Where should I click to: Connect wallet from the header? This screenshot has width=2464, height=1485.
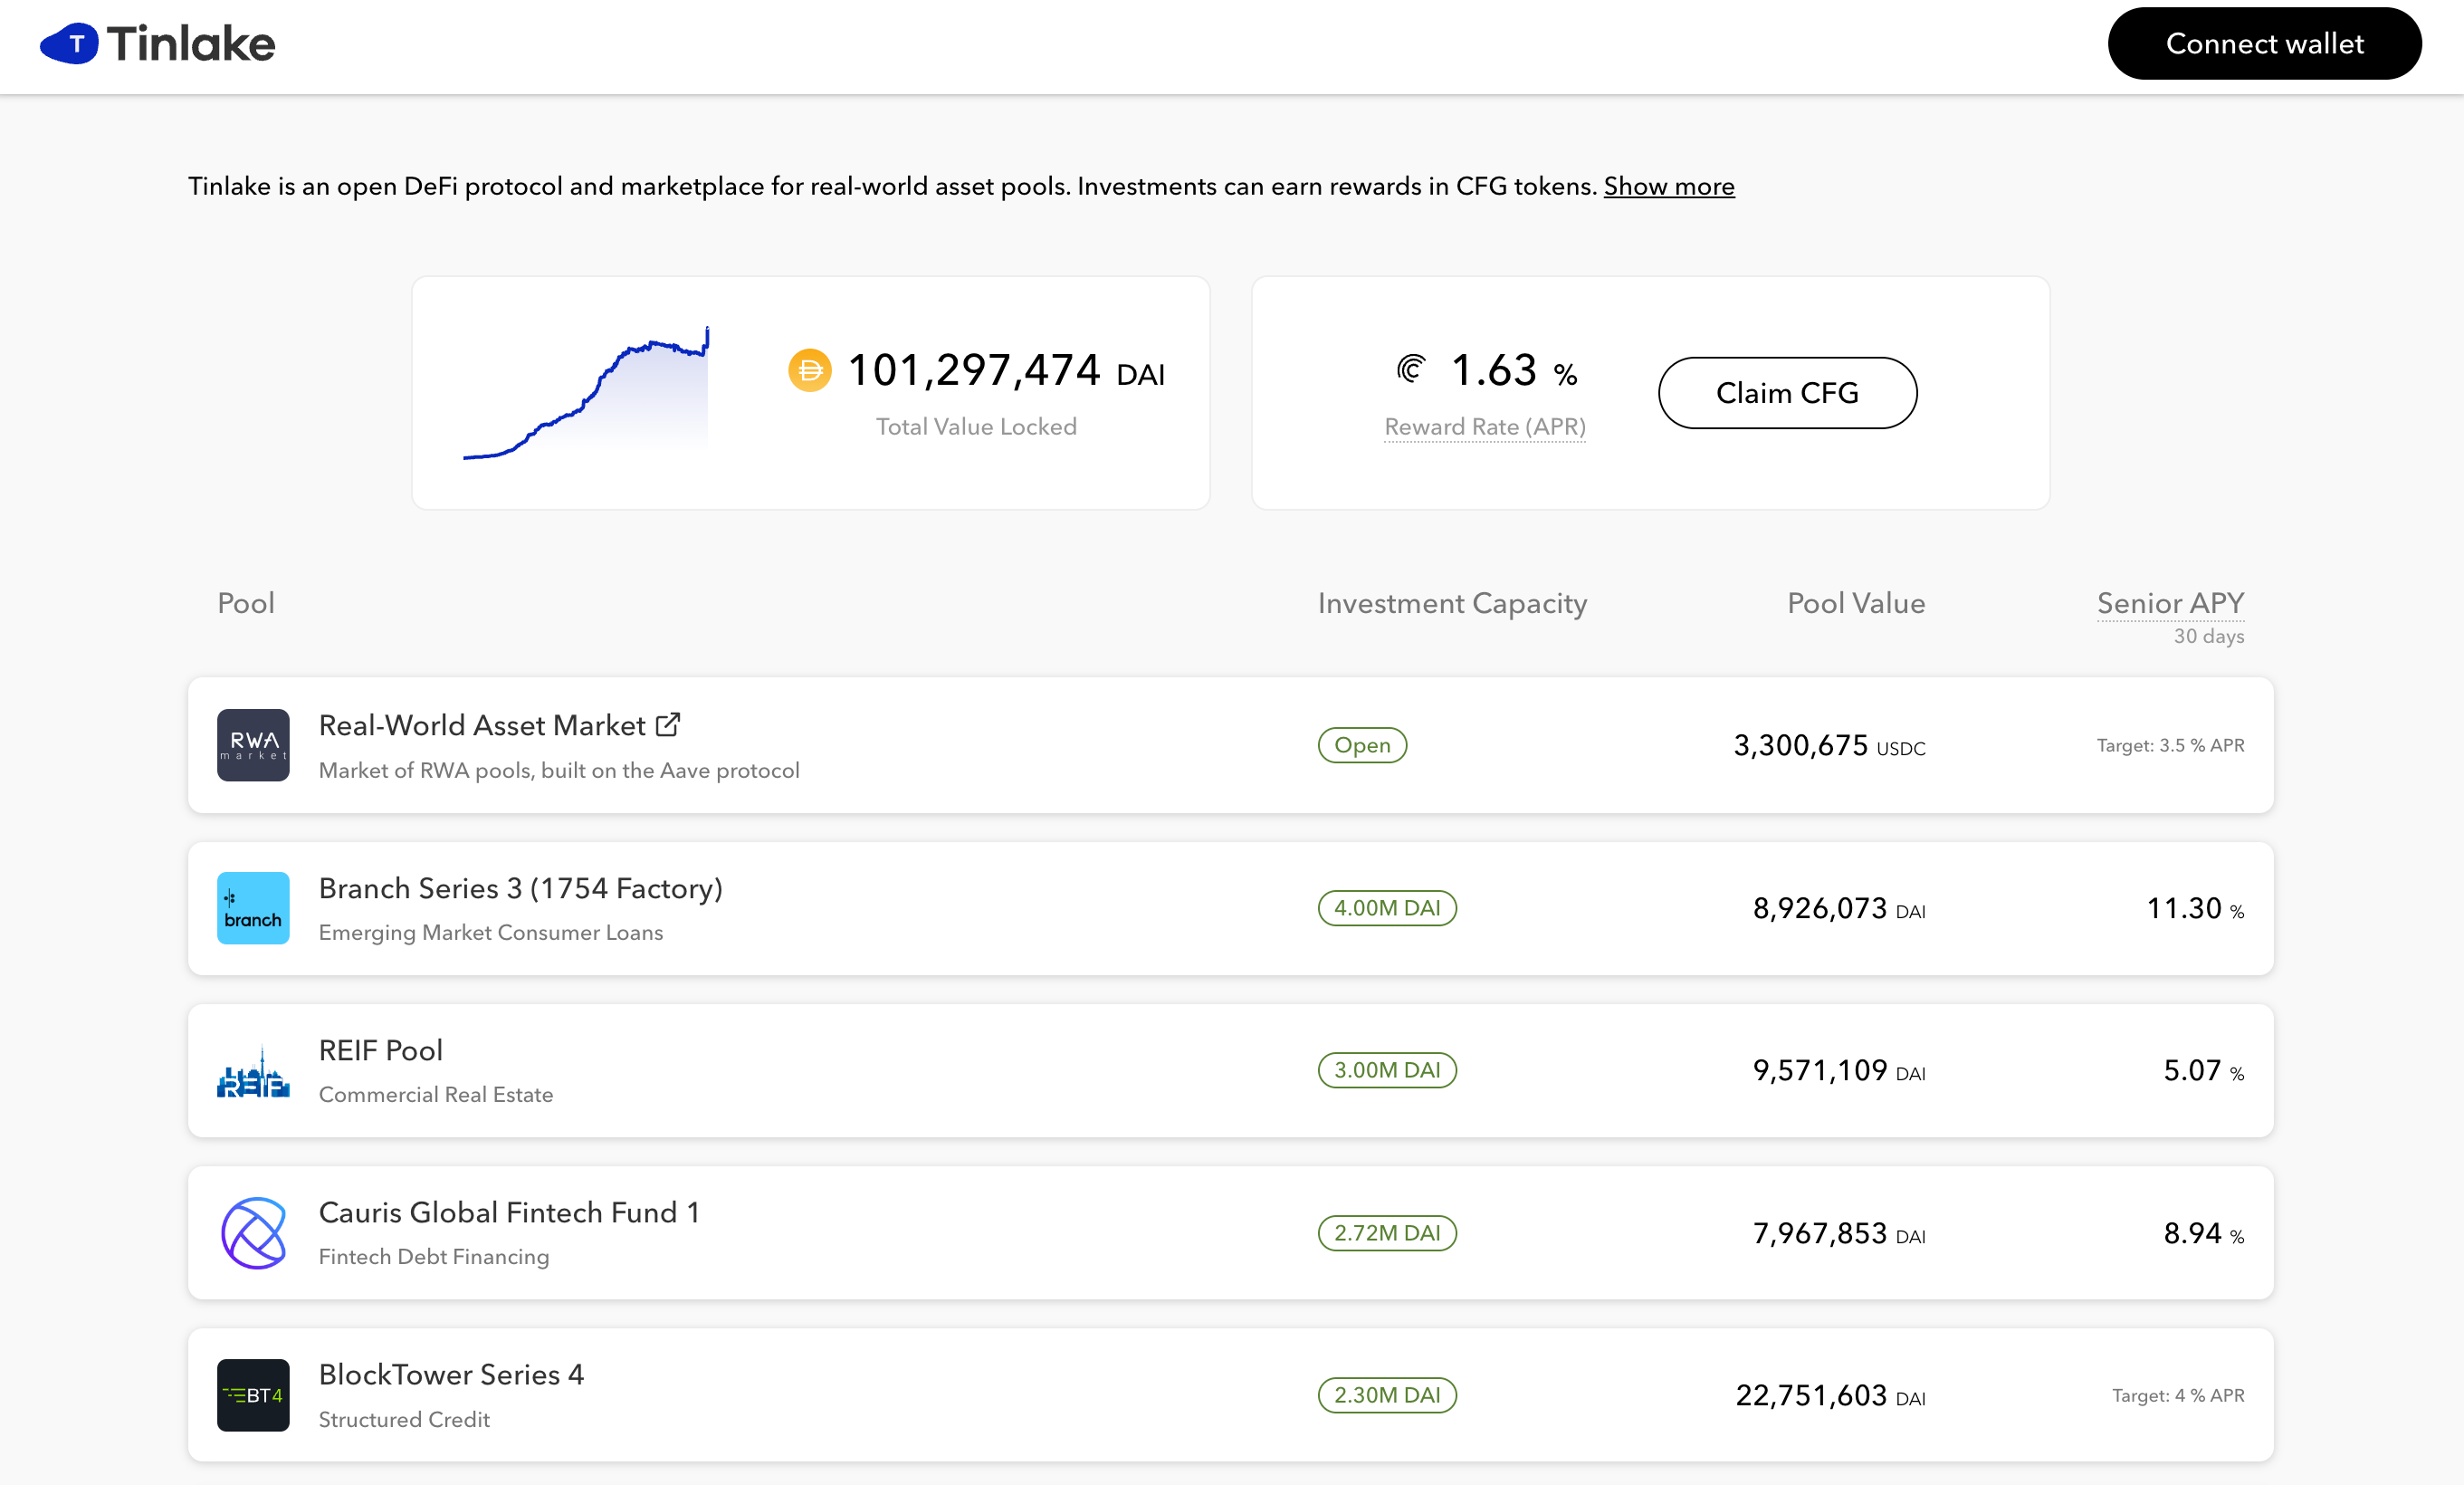pos(2264,44)
